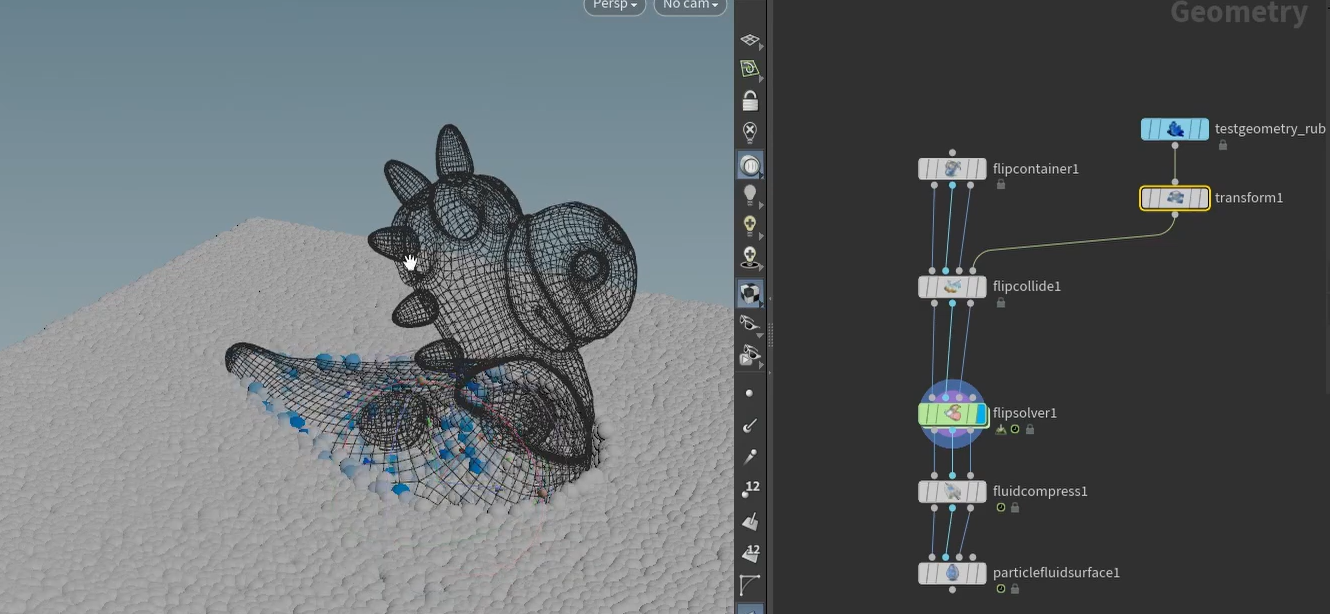Toggle display point normals icon
Viewport: 1330px width, 614px height.
(x=749, y=425)
